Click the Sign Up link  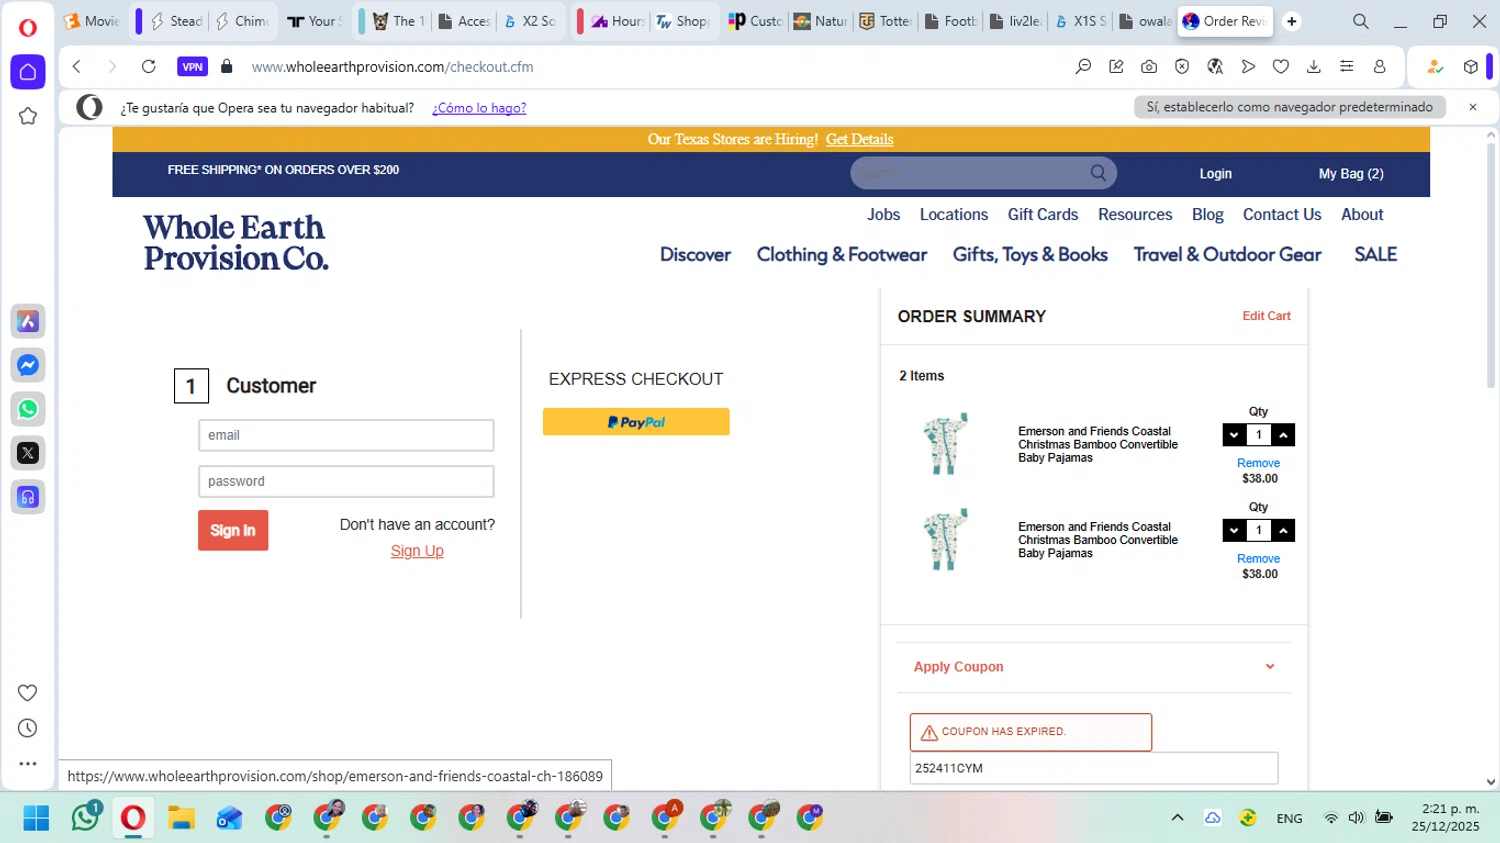(x=417, y=551)
